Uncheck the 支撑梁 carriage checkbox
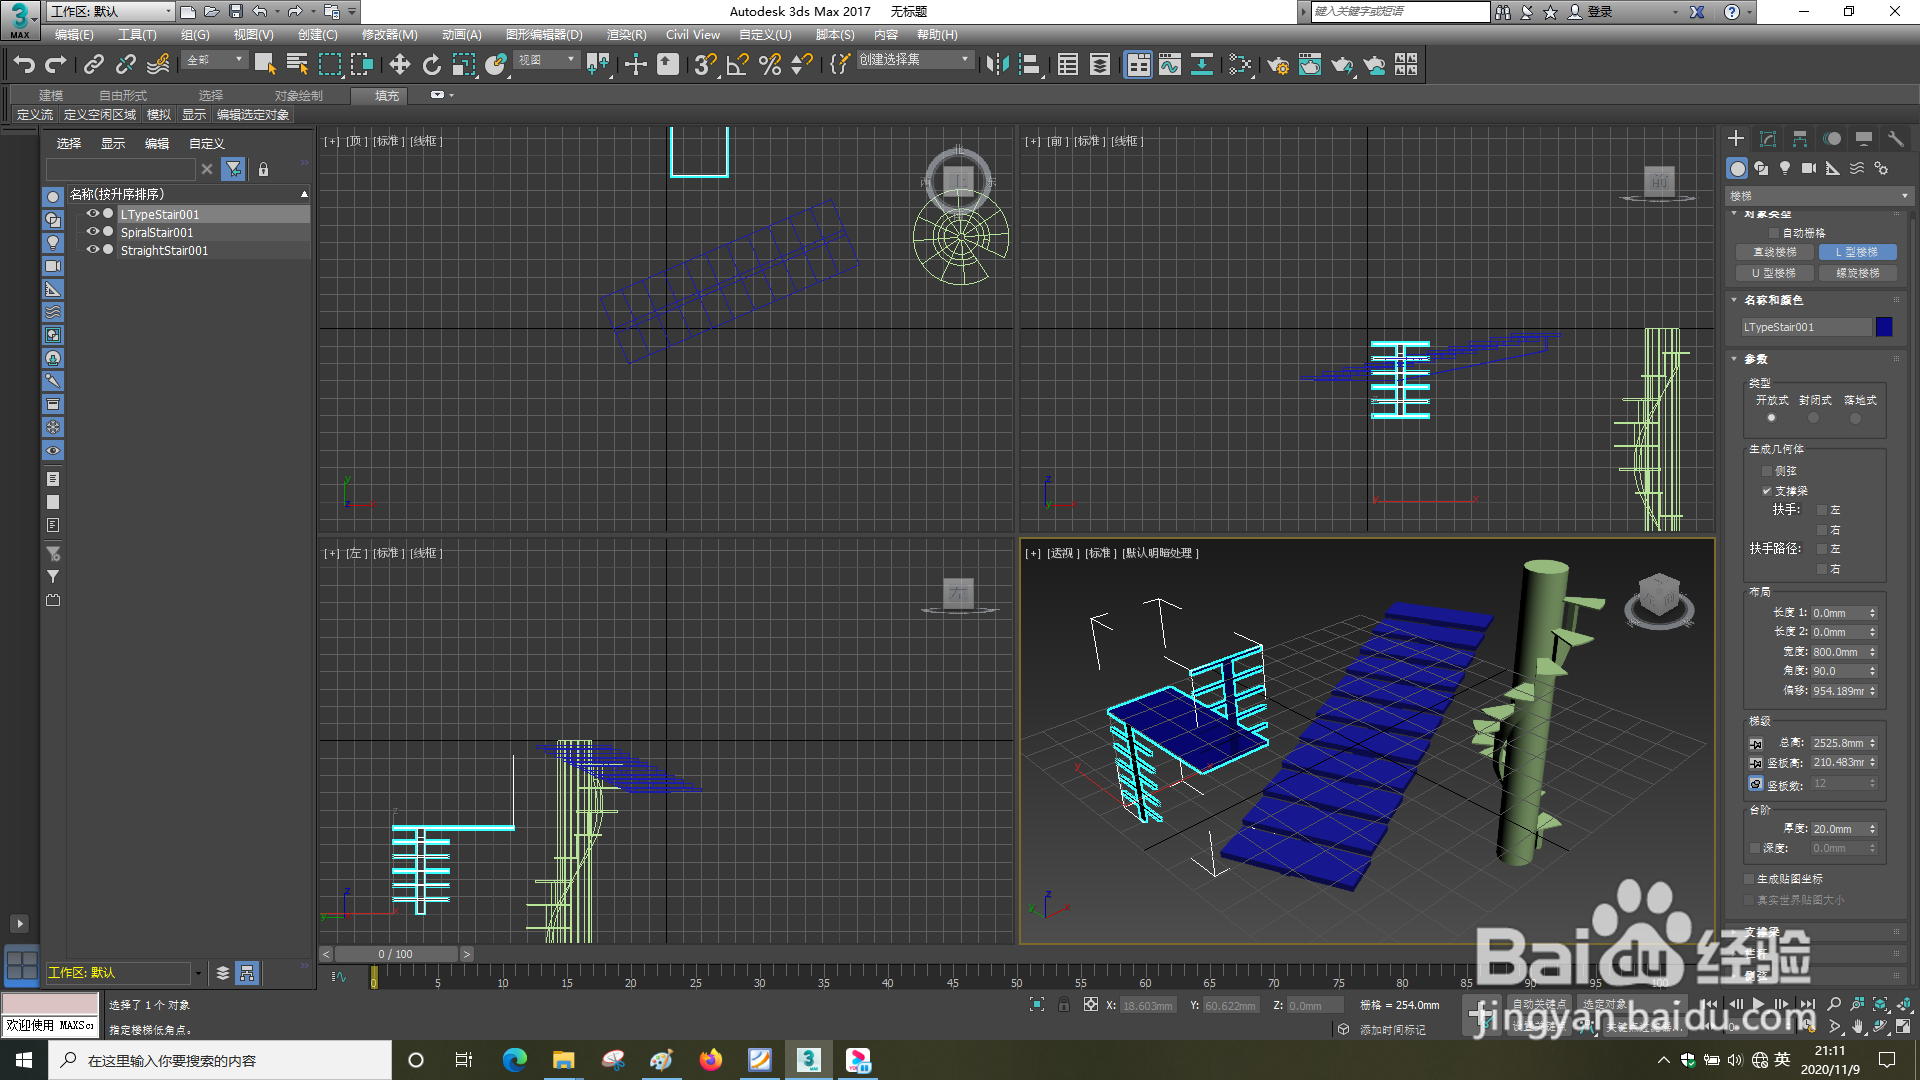 [x=1767, y=491]
